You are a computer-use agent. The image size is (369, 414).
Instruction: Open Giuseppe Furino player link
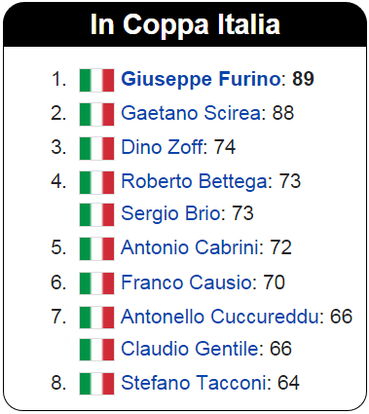click(201, 80)
